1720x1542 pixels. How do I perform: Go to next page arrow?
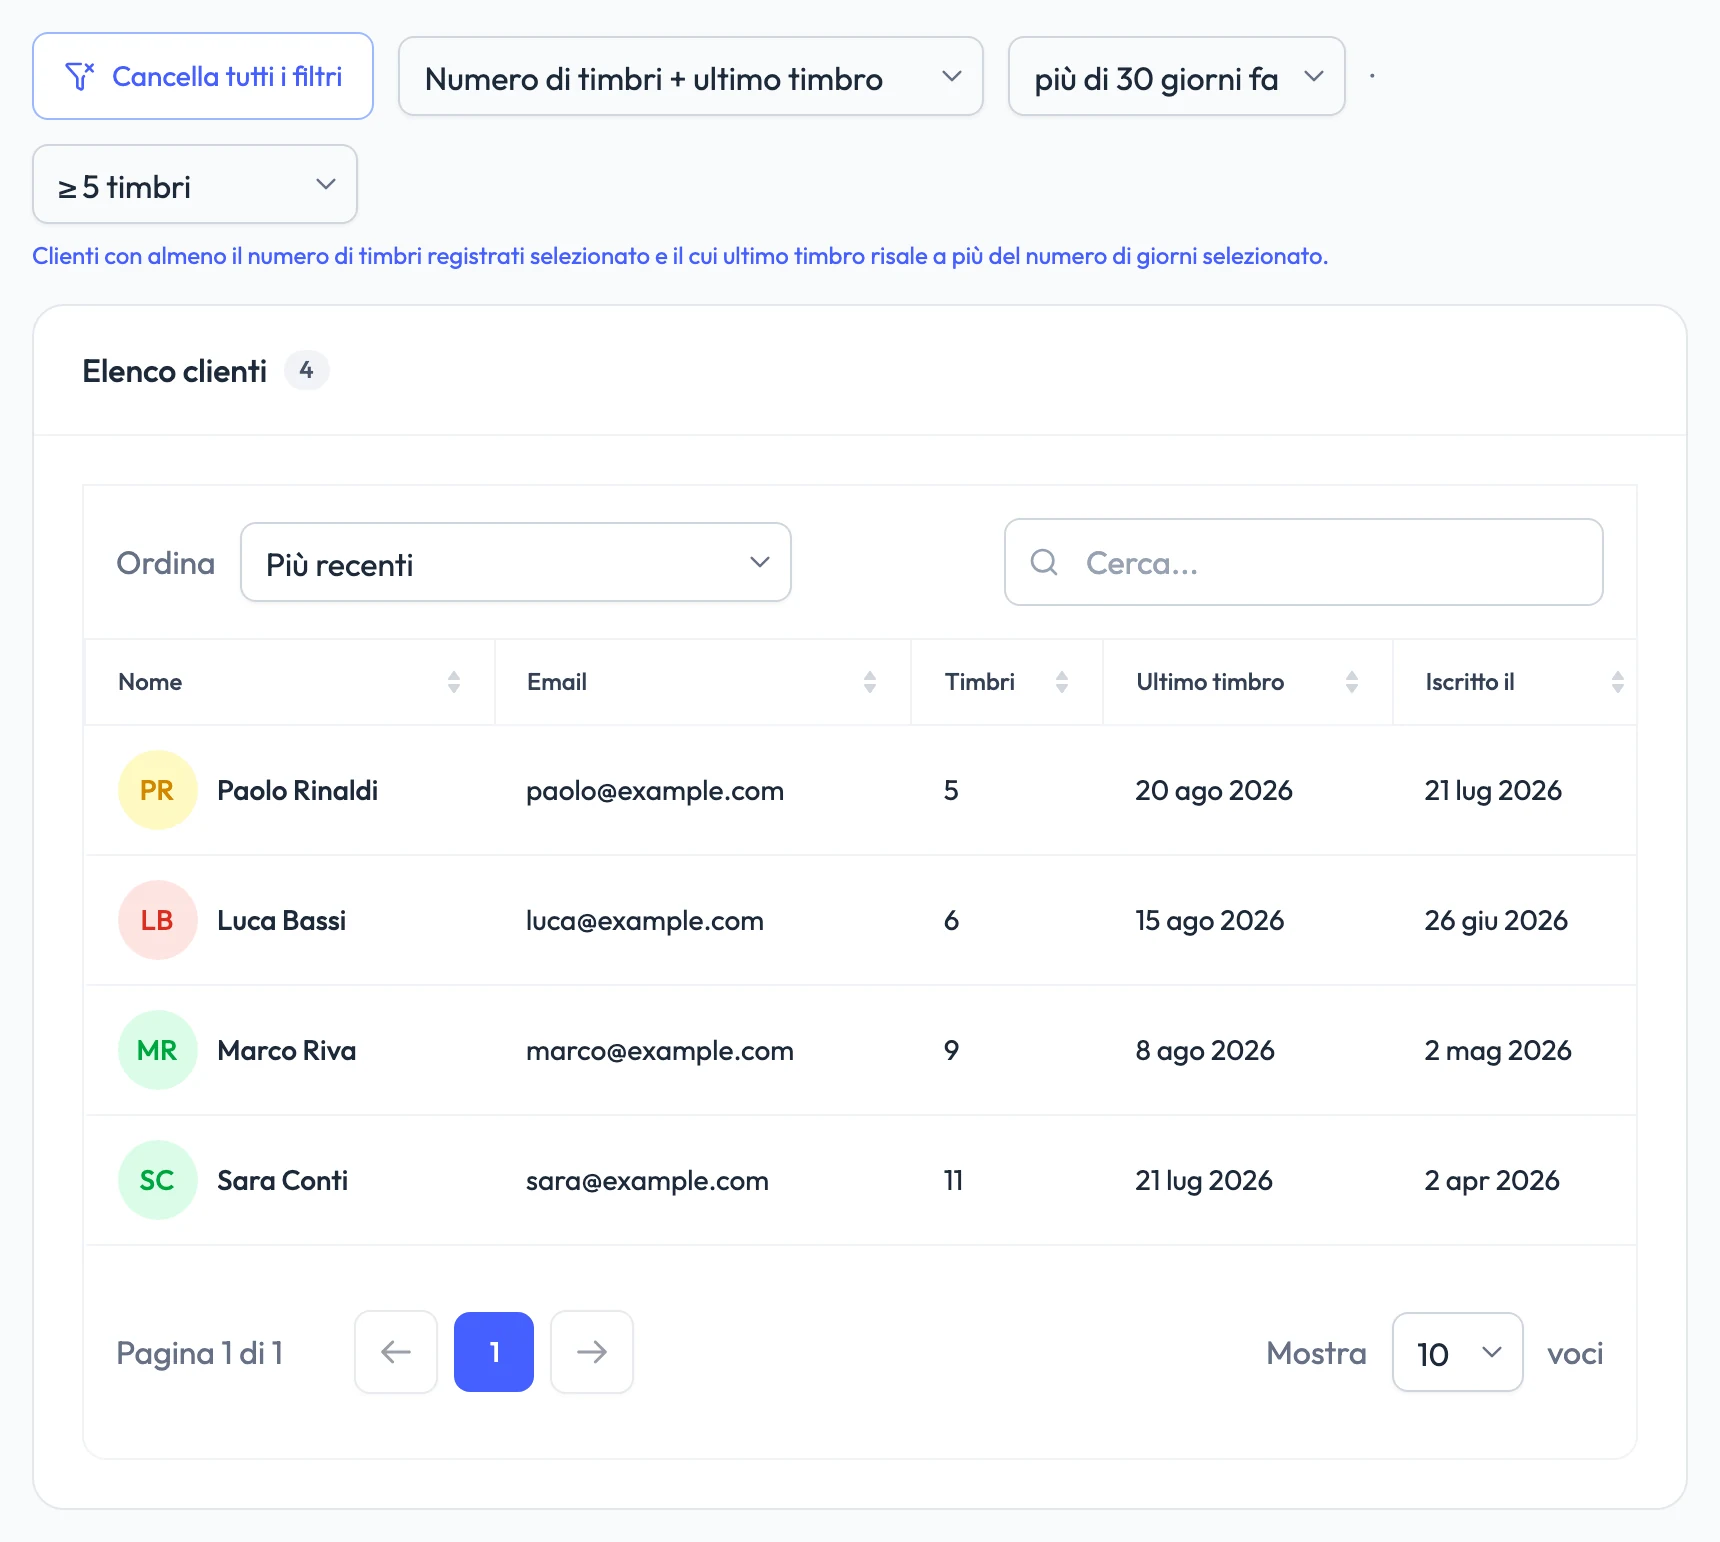coord(592,1352)
